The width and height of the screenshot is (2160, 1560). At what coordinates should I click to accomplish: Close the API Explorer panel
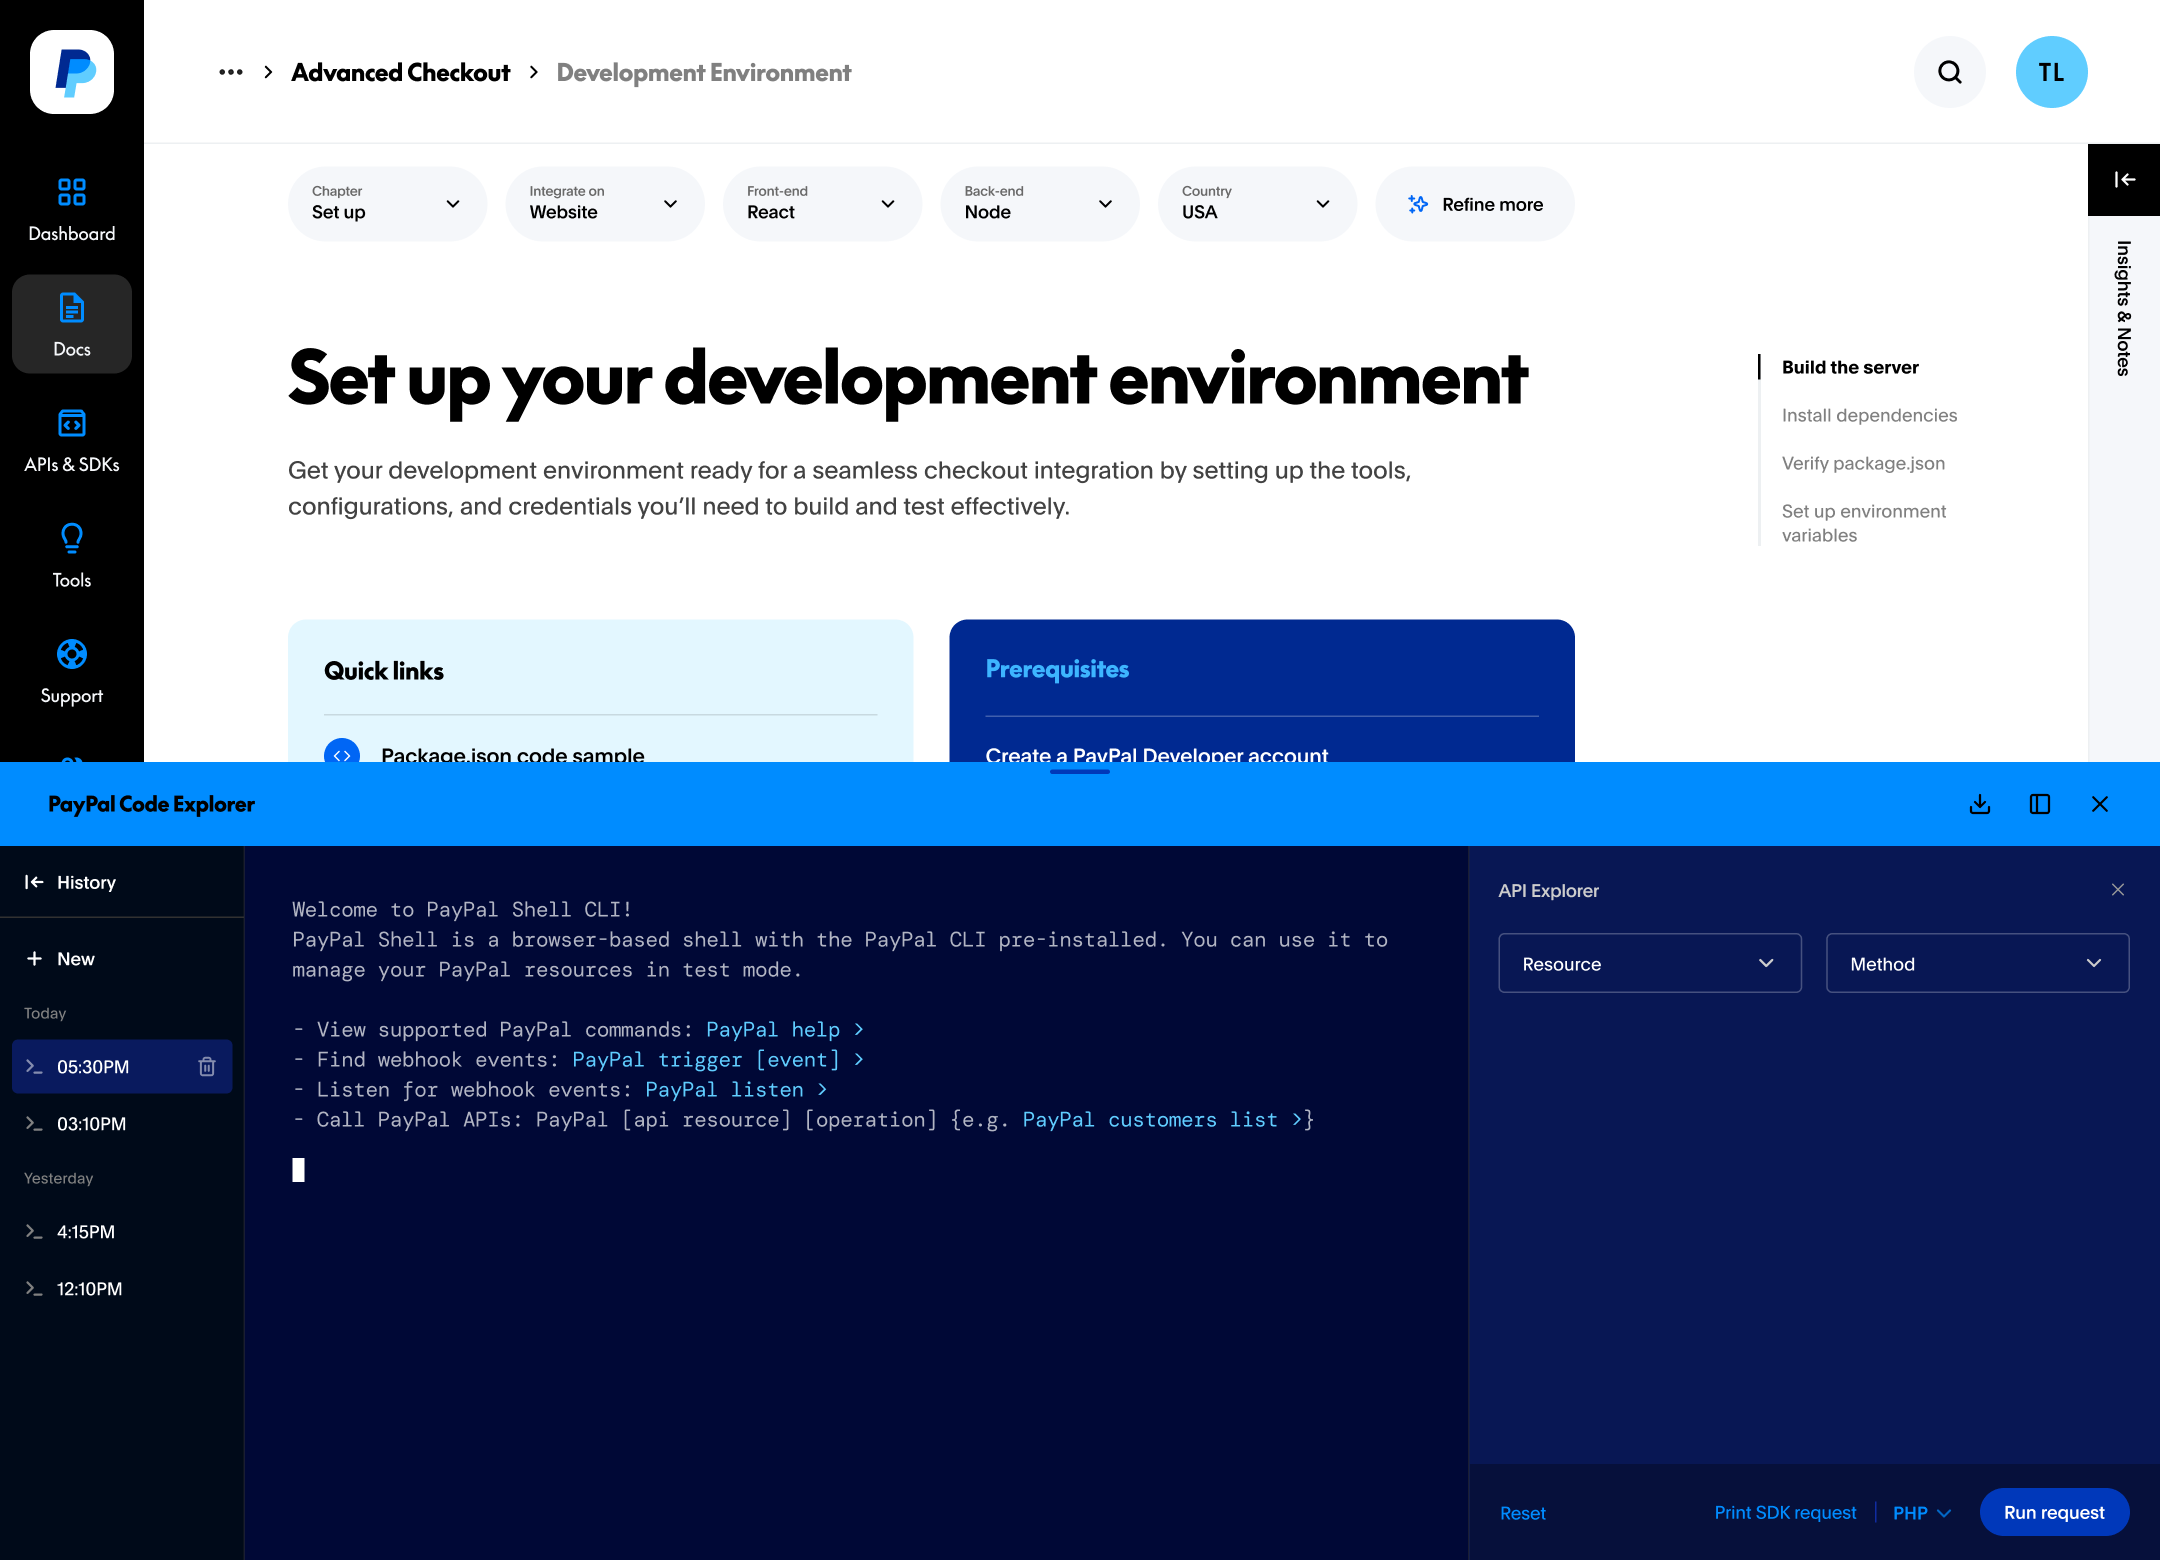click(2117, 890)
